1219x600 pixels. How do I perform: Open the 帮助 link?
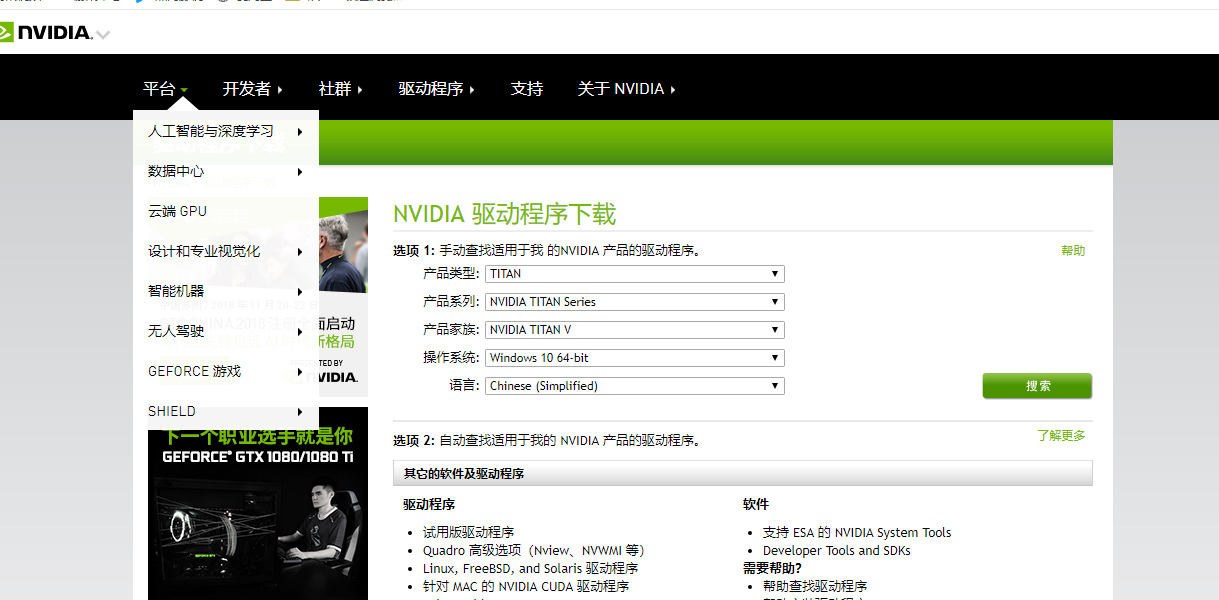(x=1073, y=251)
